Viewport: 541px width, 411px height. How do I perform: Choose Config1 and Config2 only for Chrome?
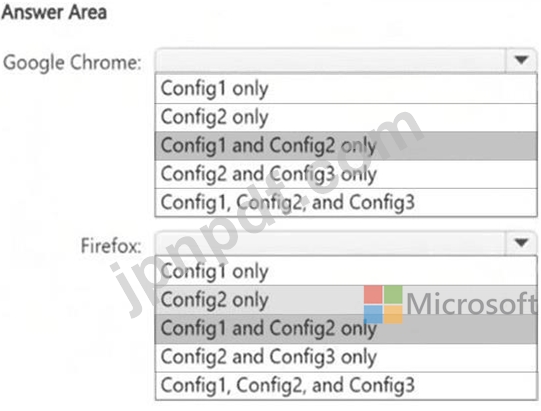pyautogui.click(x=346, y=146)
